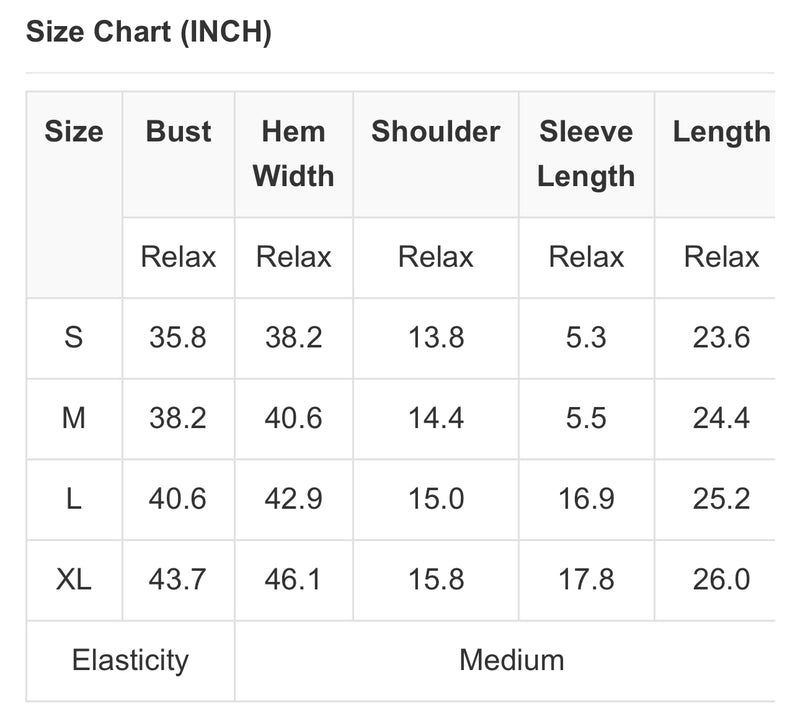The width and height of the screenshot is (800, 716).
Task: Select the L size row label
Action: (x=74, y=499)
